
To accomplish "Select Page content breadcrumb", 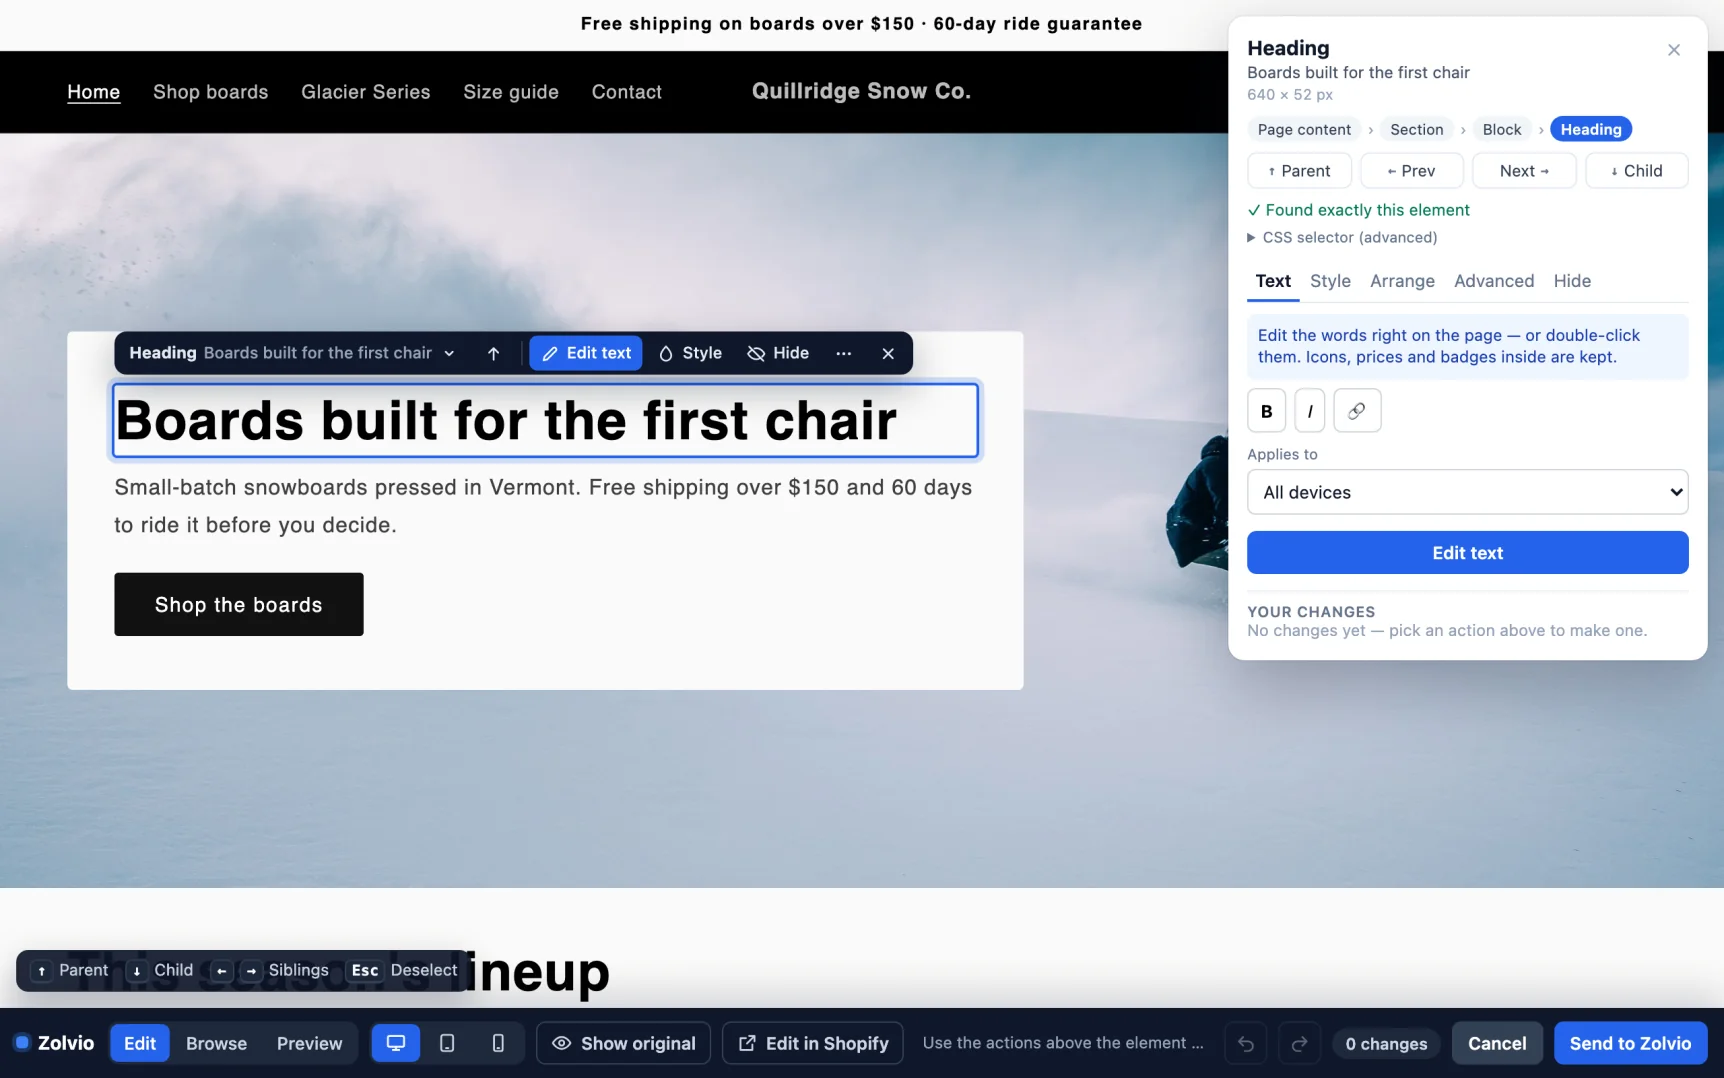I will 1304,129.
